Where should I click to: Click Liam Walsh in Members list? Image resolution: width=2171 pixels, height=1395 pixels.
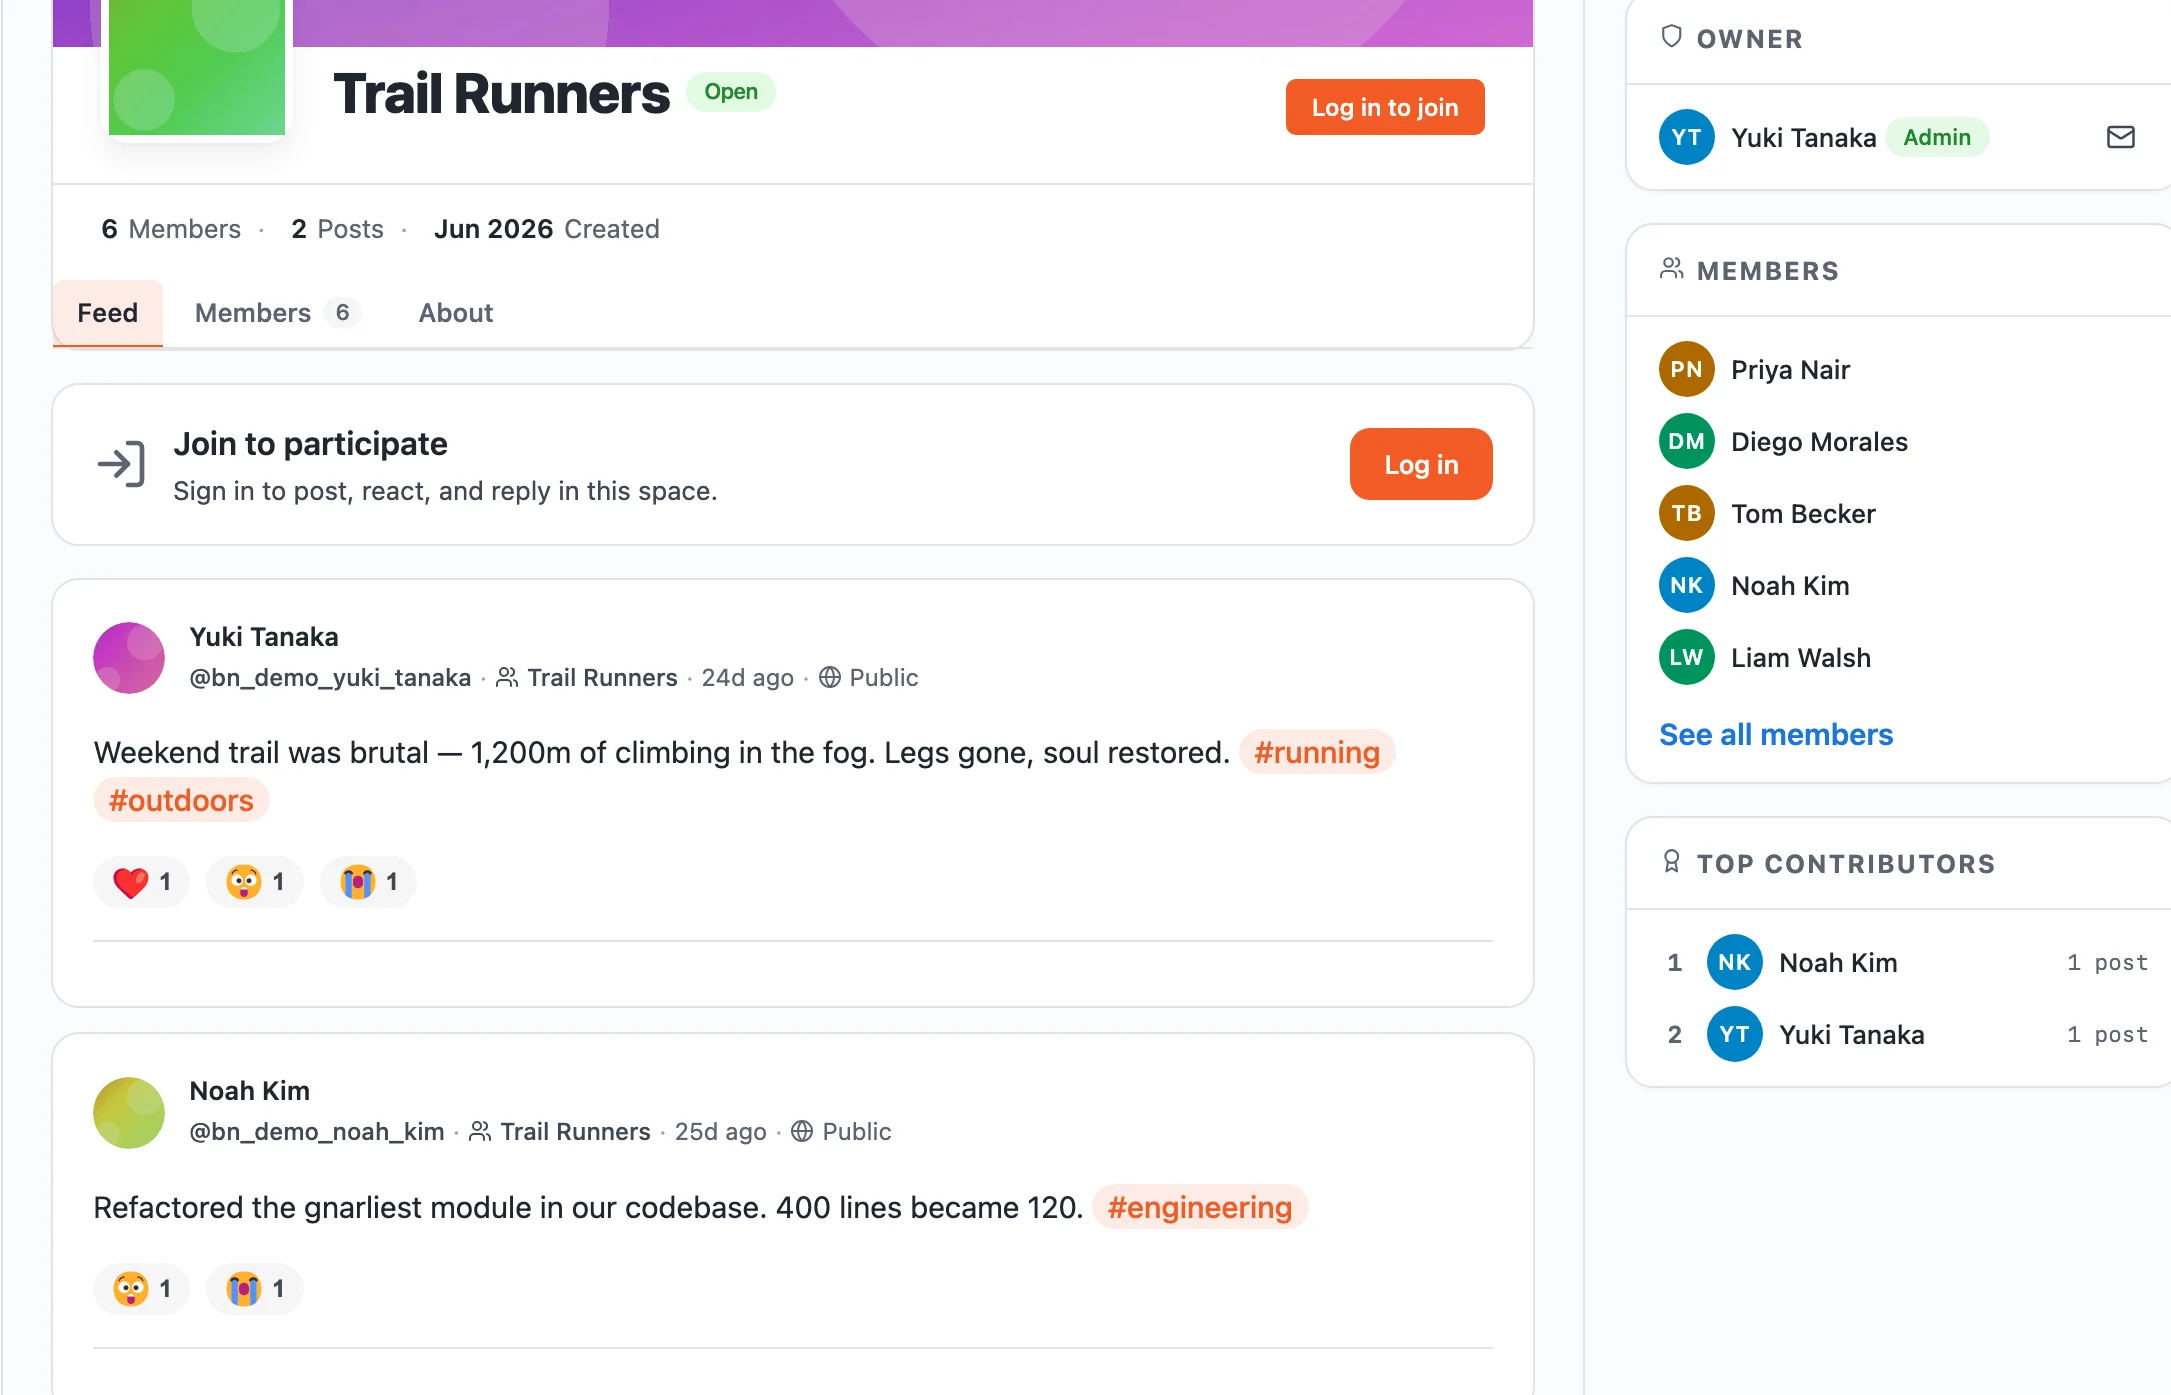(x=1801, y=657)
